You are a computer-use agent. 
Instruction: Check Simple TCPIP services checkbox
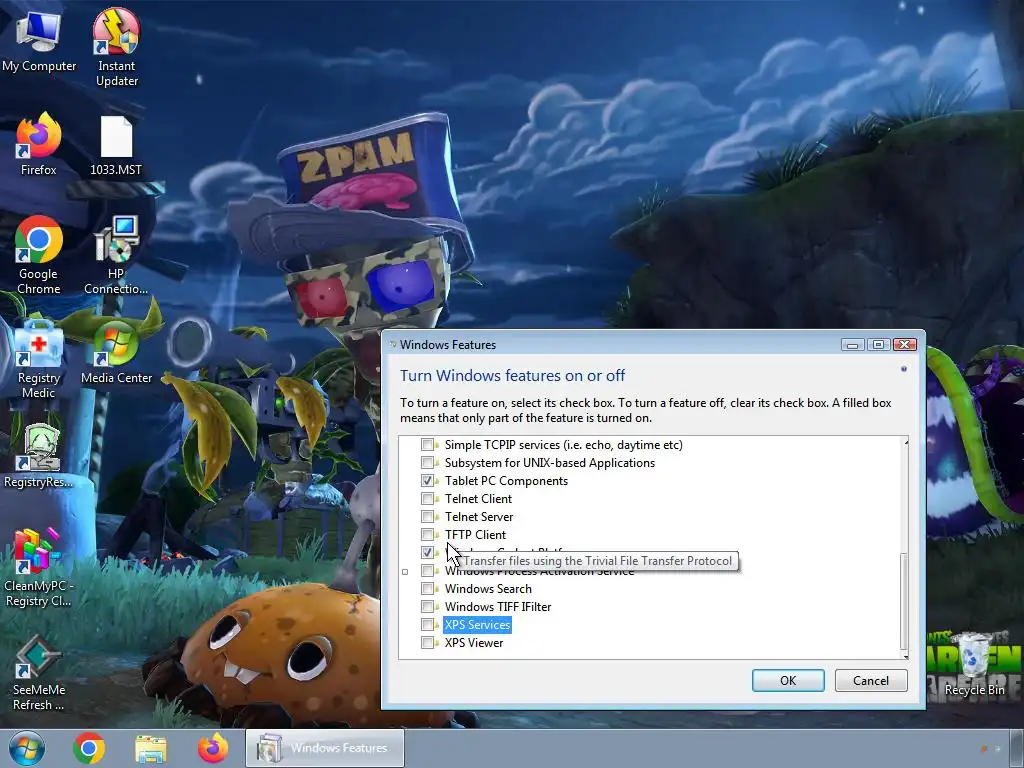point(427,445)
